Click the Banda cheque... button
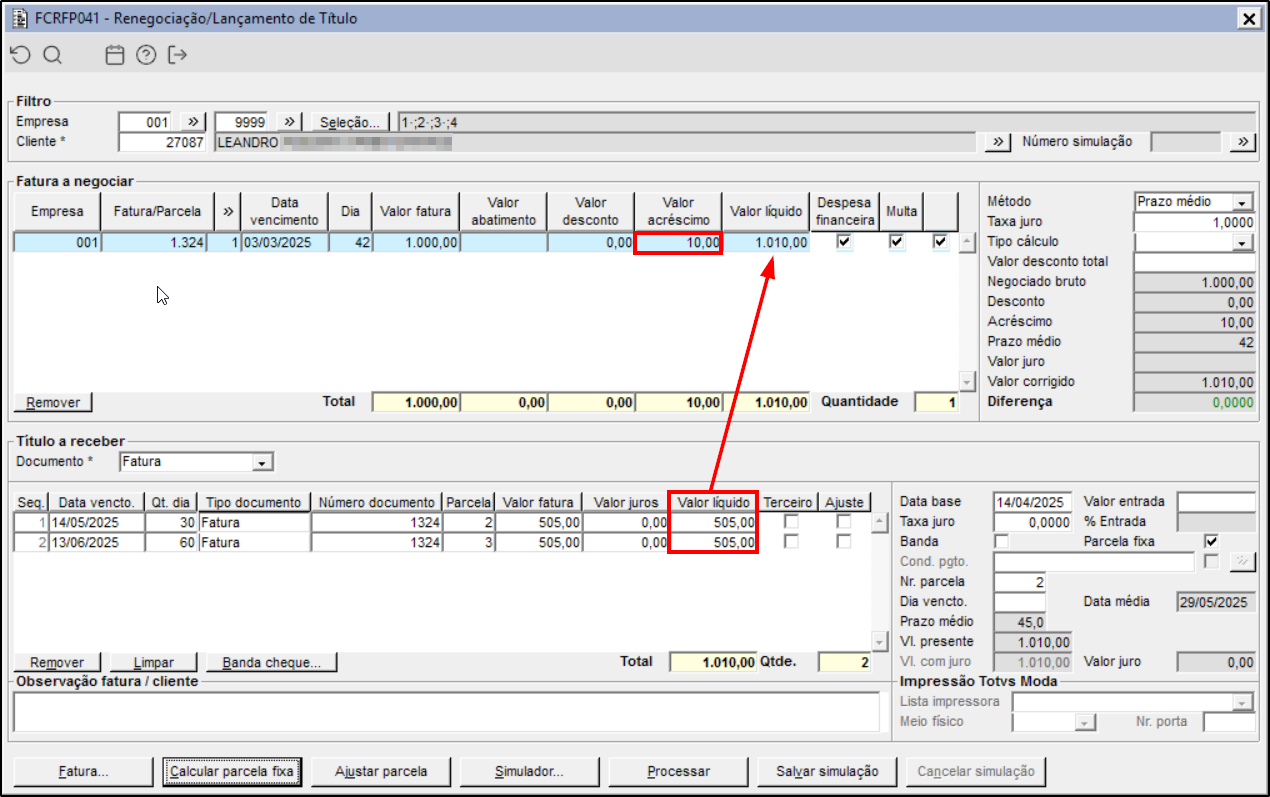1270x797 pixels. [271, 662]
